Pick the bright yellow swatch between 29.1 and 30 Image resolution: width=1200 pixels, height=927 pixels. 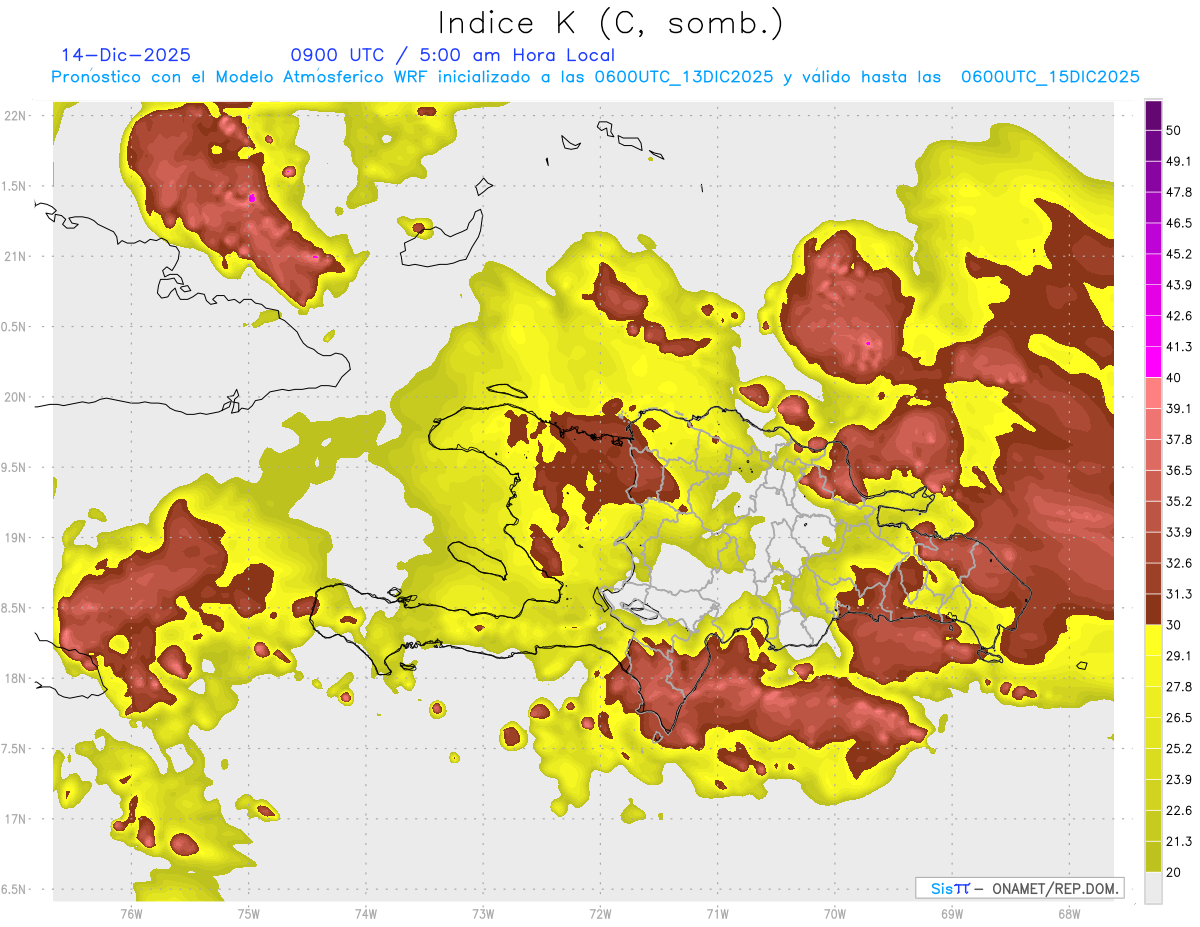(x=1153, y=640)
